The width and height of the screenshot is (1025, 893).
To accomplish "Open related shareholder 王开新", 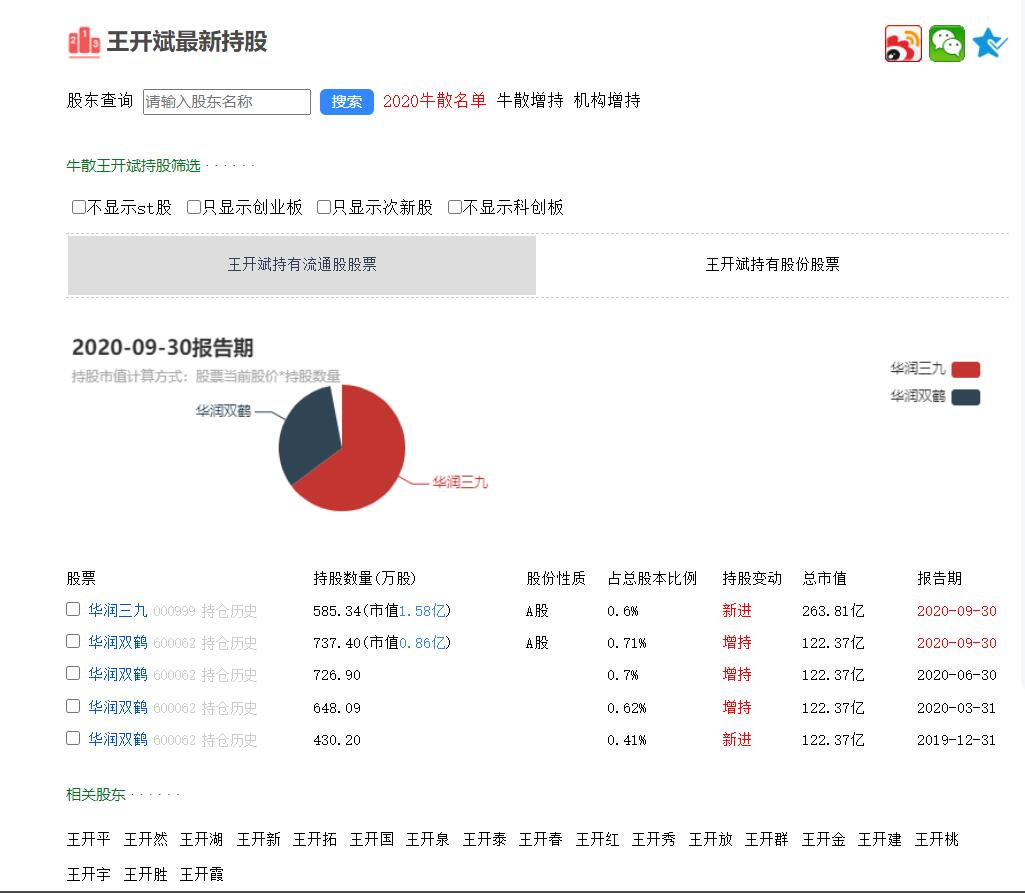I will coord(258,839).
